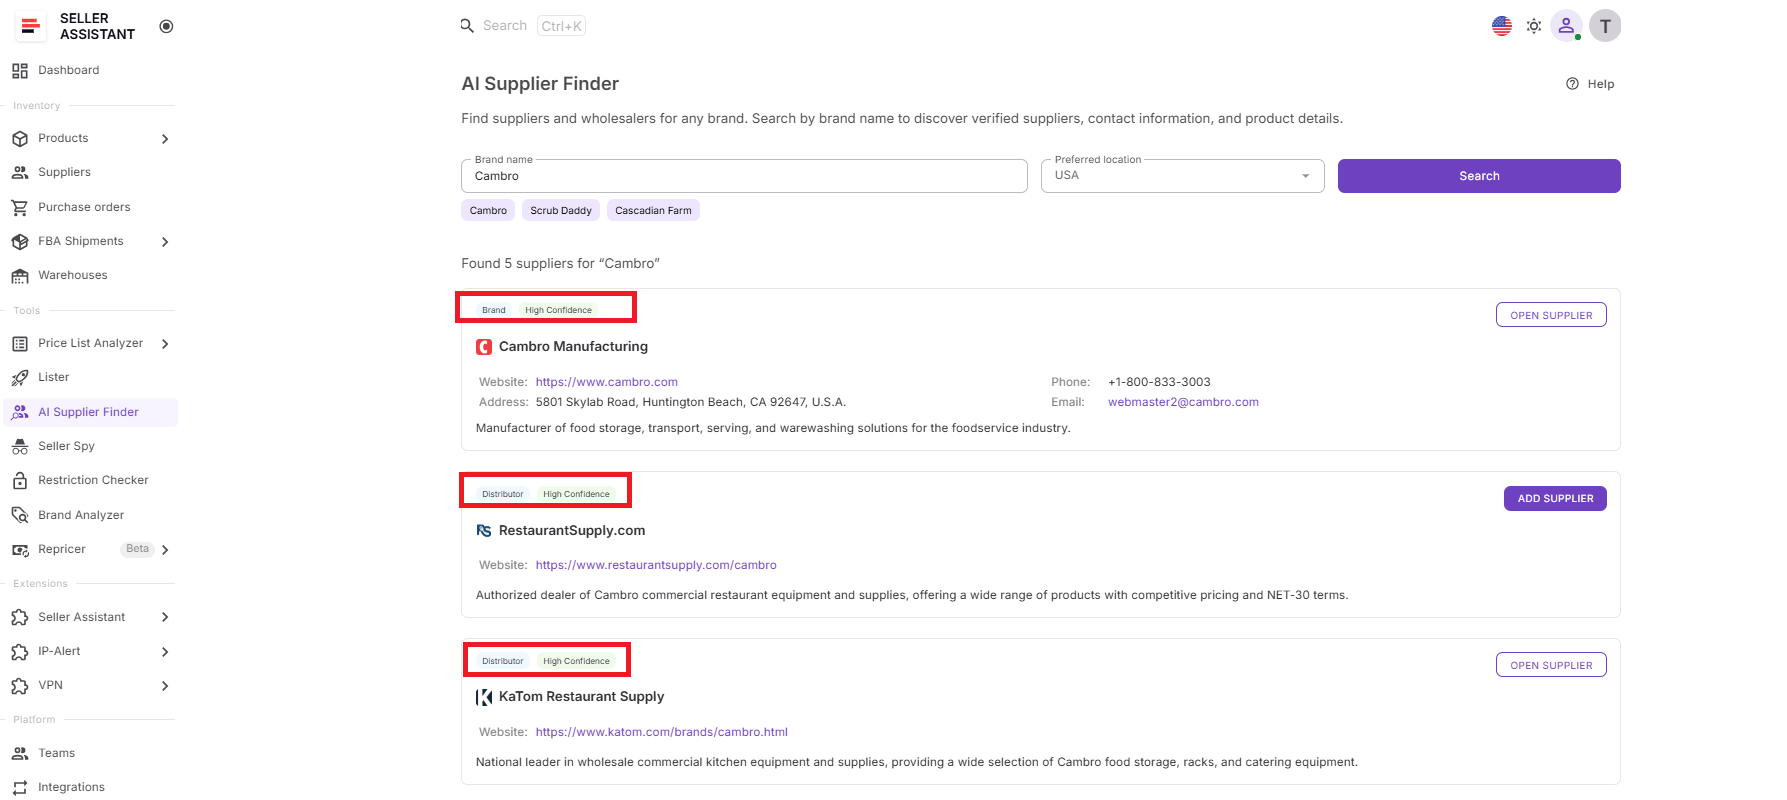Click the Seller Assistant puzzle icon
Viewport: 1787px width, 800px height.
20,618
